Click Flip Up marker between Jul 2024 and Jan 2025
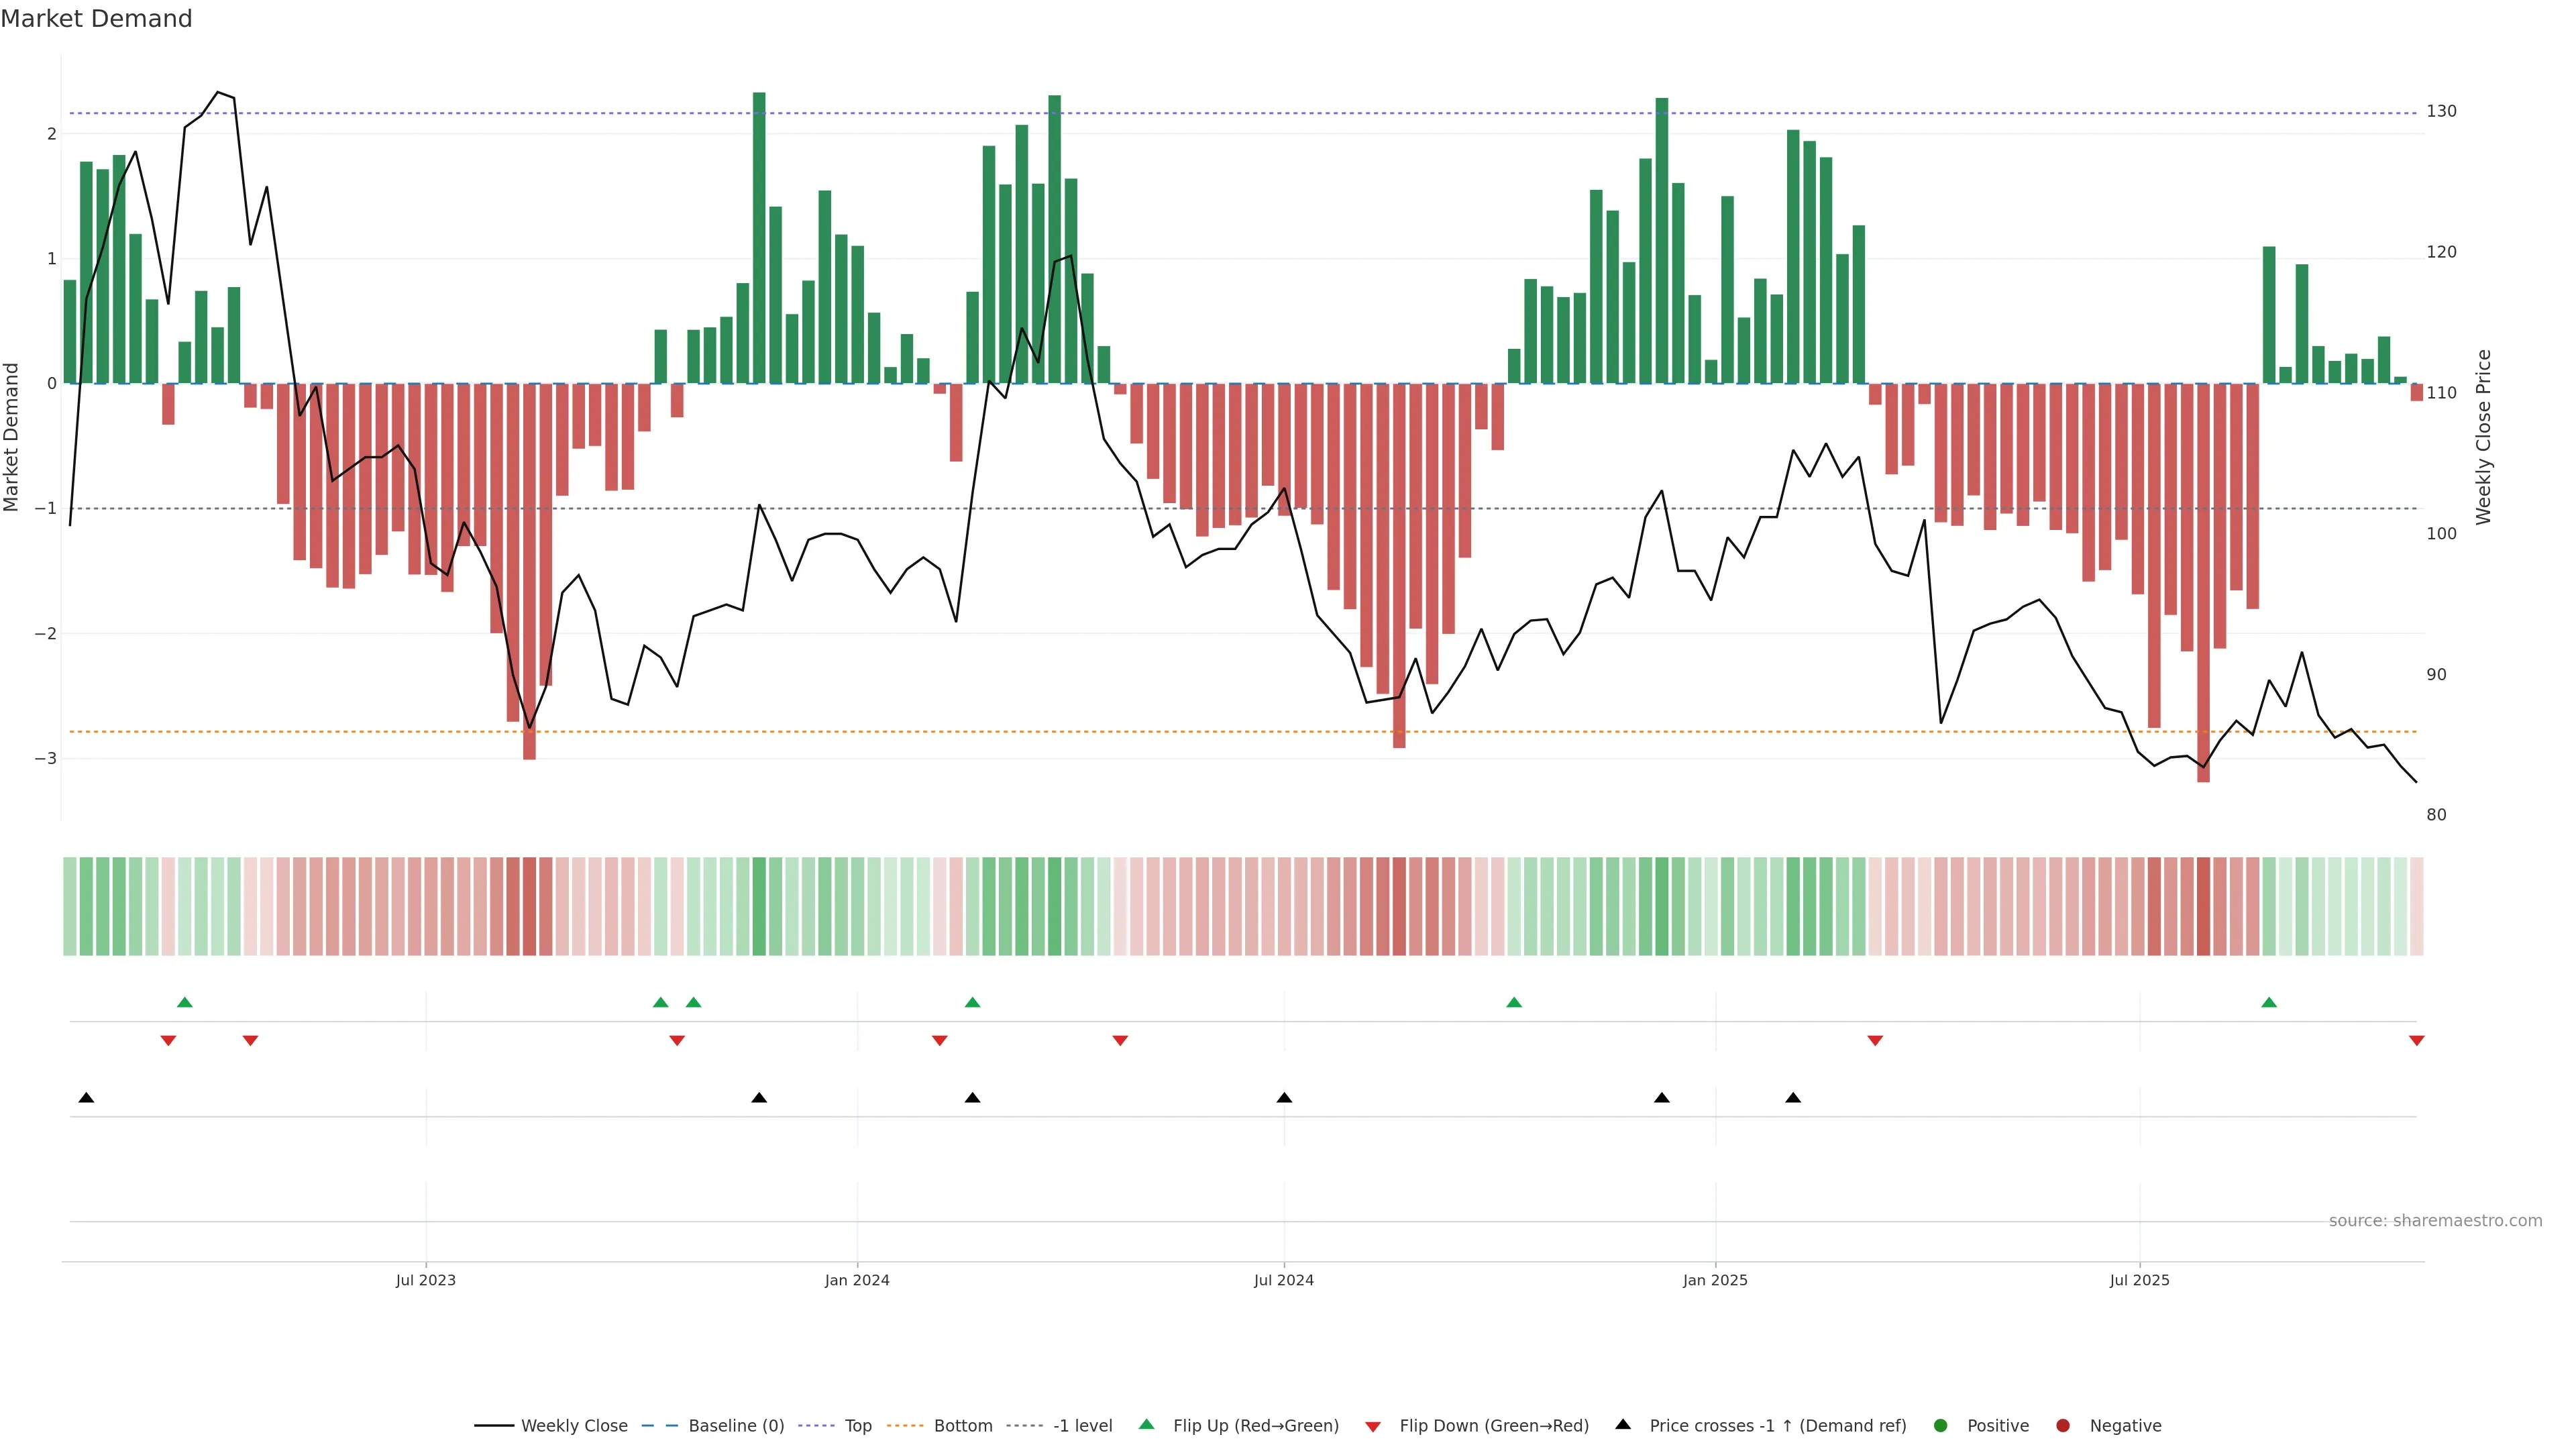This screenshot has width=2576, height=1449. point(1514,1002)
